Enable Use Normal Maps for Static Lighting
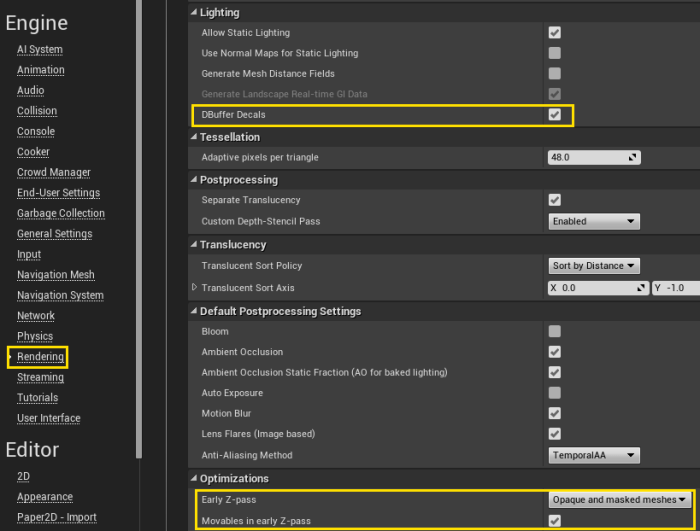Image resolution: width=700 pixels, height=531 pixels. tap(555, 53)
